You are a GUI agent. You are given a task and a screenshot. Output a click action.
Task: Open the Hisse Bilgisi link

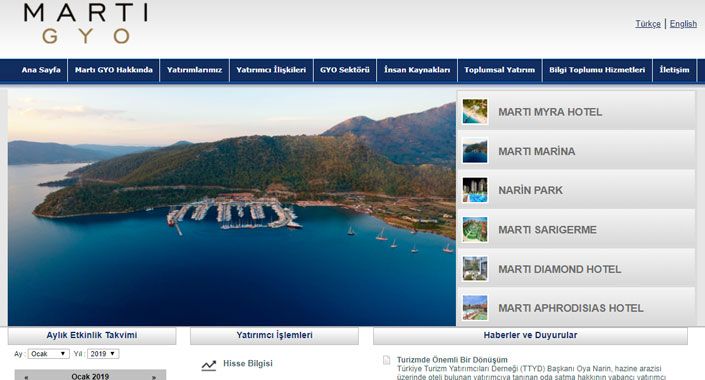click(x=248, y=363)
